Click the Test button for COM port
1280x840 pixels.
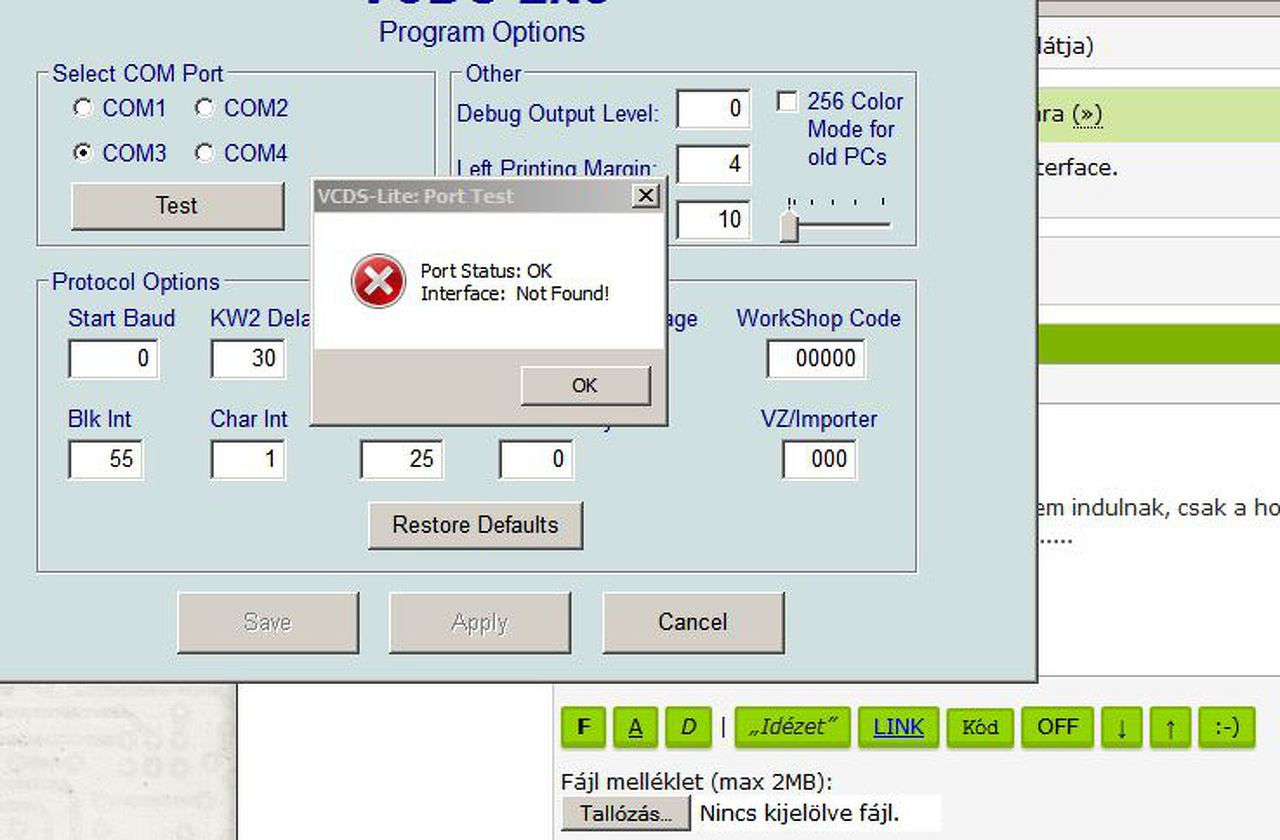[x=177, y=206]
